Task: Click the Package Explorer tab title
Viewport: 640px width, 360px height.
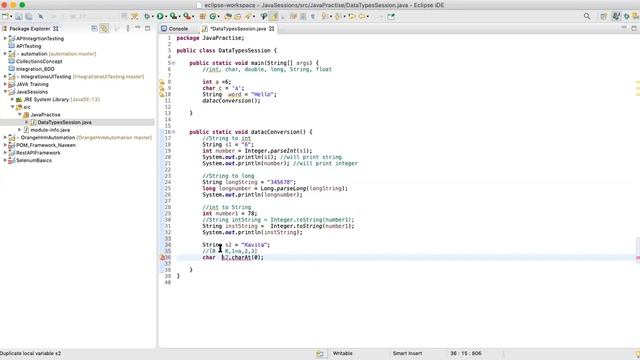Action: click(30, 29)
